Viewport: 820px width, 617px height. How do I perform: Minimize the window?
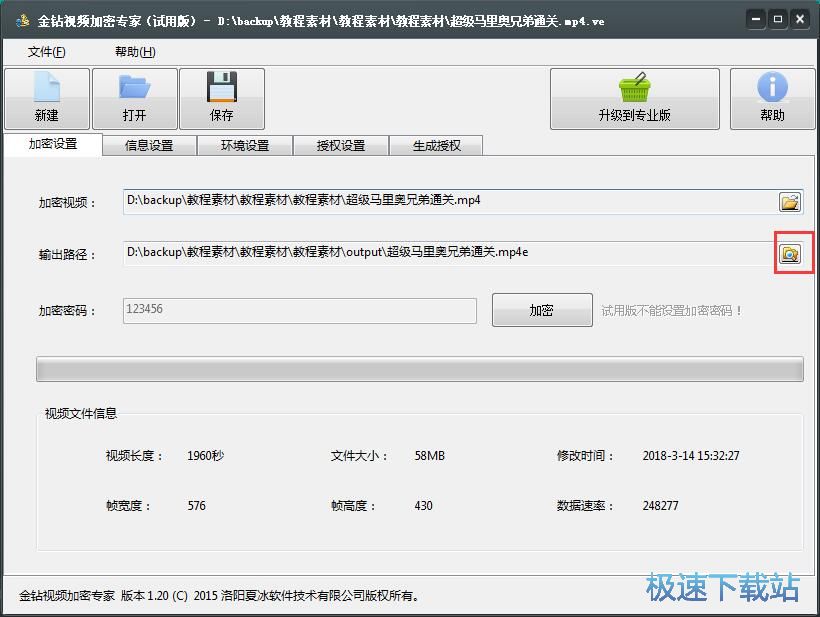pyautogui.click(x=756, y=20)
